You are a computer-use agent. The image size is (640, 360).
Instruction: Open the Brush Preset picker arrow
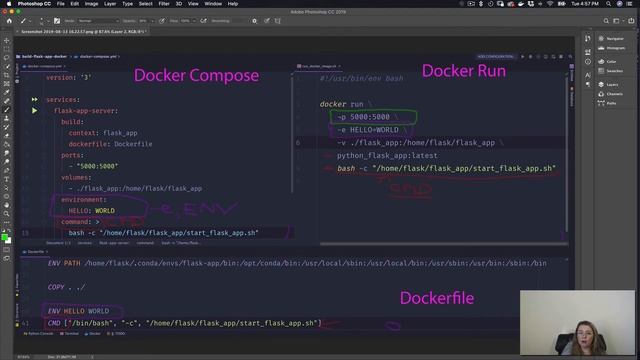[48, 21]
